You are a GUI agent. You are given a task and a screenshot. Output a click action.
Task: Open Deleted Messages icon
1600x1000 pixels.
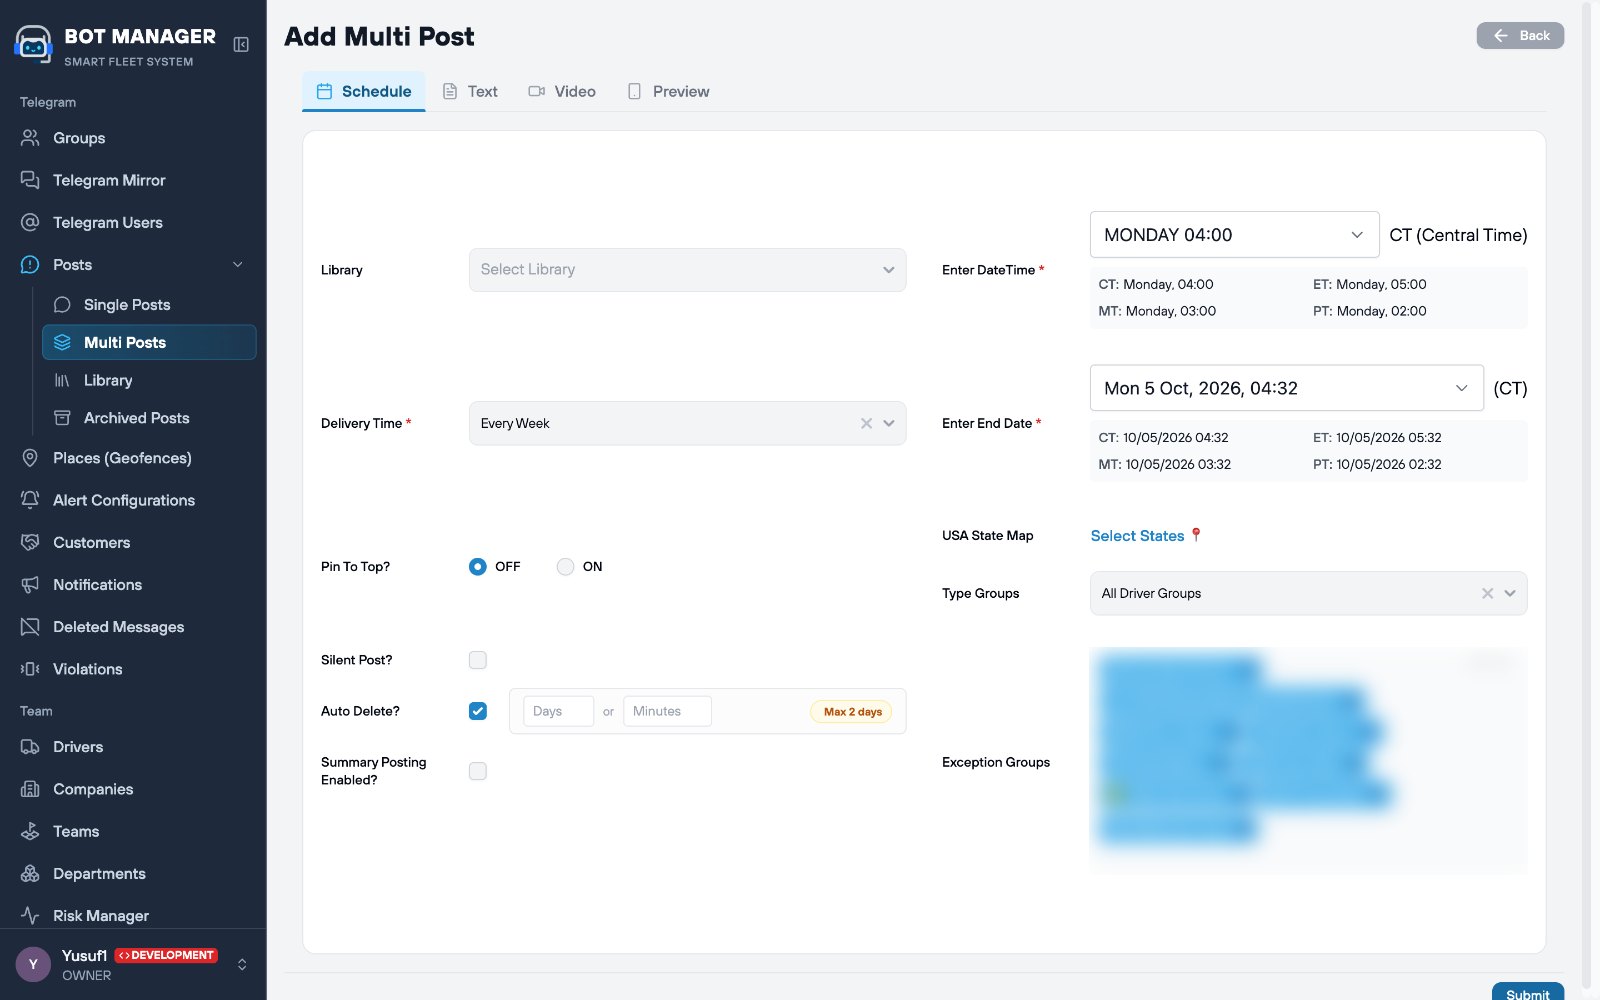pyautogui.click(x=30, y=627)
